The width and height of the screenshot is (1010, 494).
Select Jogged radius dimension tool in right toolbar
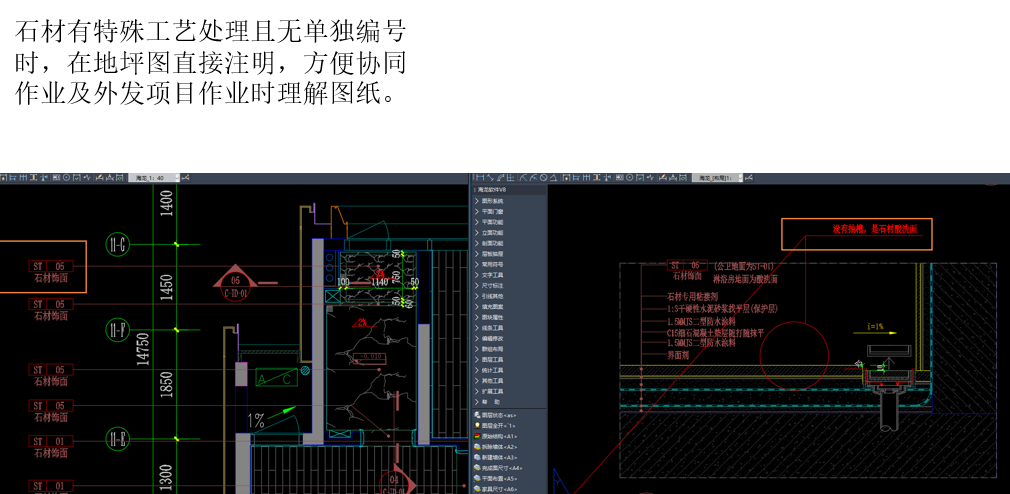click(x=533, y=178)
